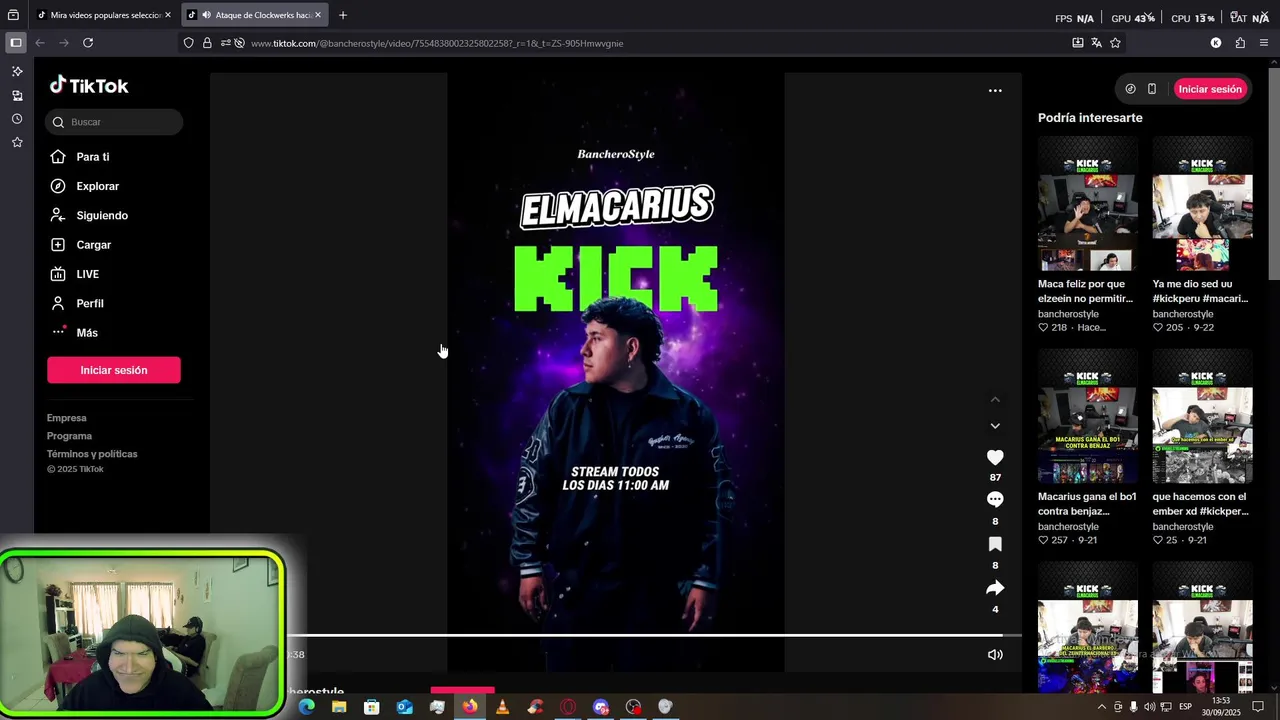This screenshot has width=1280, height=720.
Task: Open the three-dots menu on the video
Action: pos(995,91)
